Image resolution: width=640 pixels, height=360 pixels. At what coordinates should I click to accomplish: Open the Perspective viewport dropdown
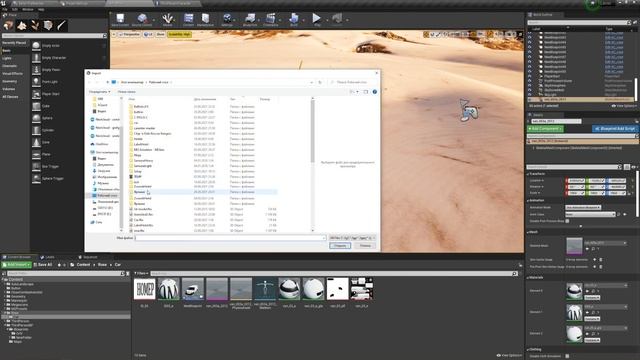[129, 35]
